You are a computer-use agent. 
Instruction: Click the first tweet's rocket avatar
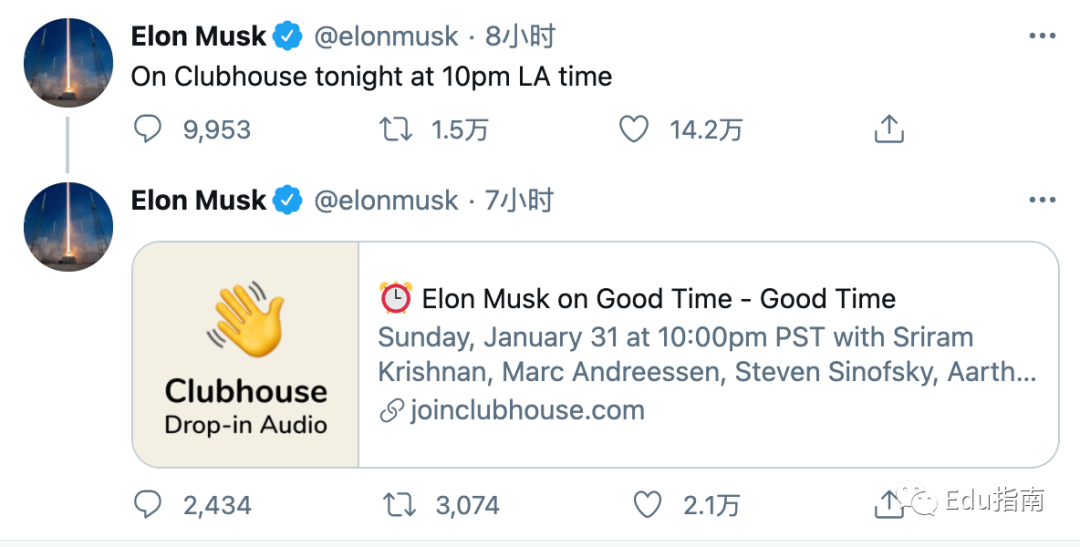(x=68, y=63)
